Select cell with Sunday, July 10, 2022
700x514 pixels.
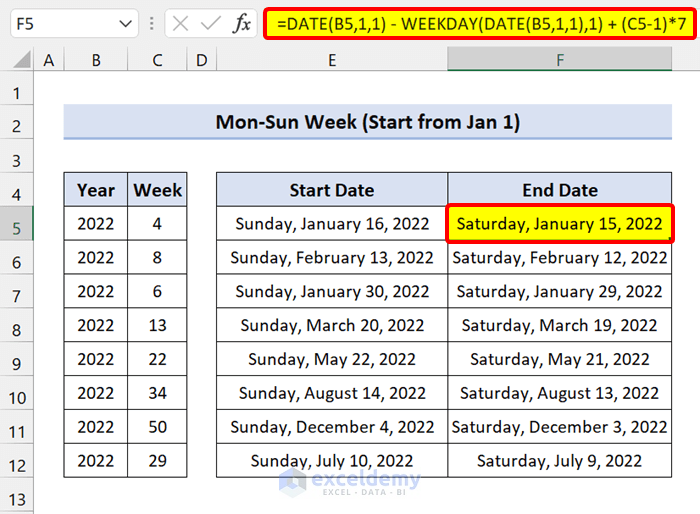click(x=331, y=461)
